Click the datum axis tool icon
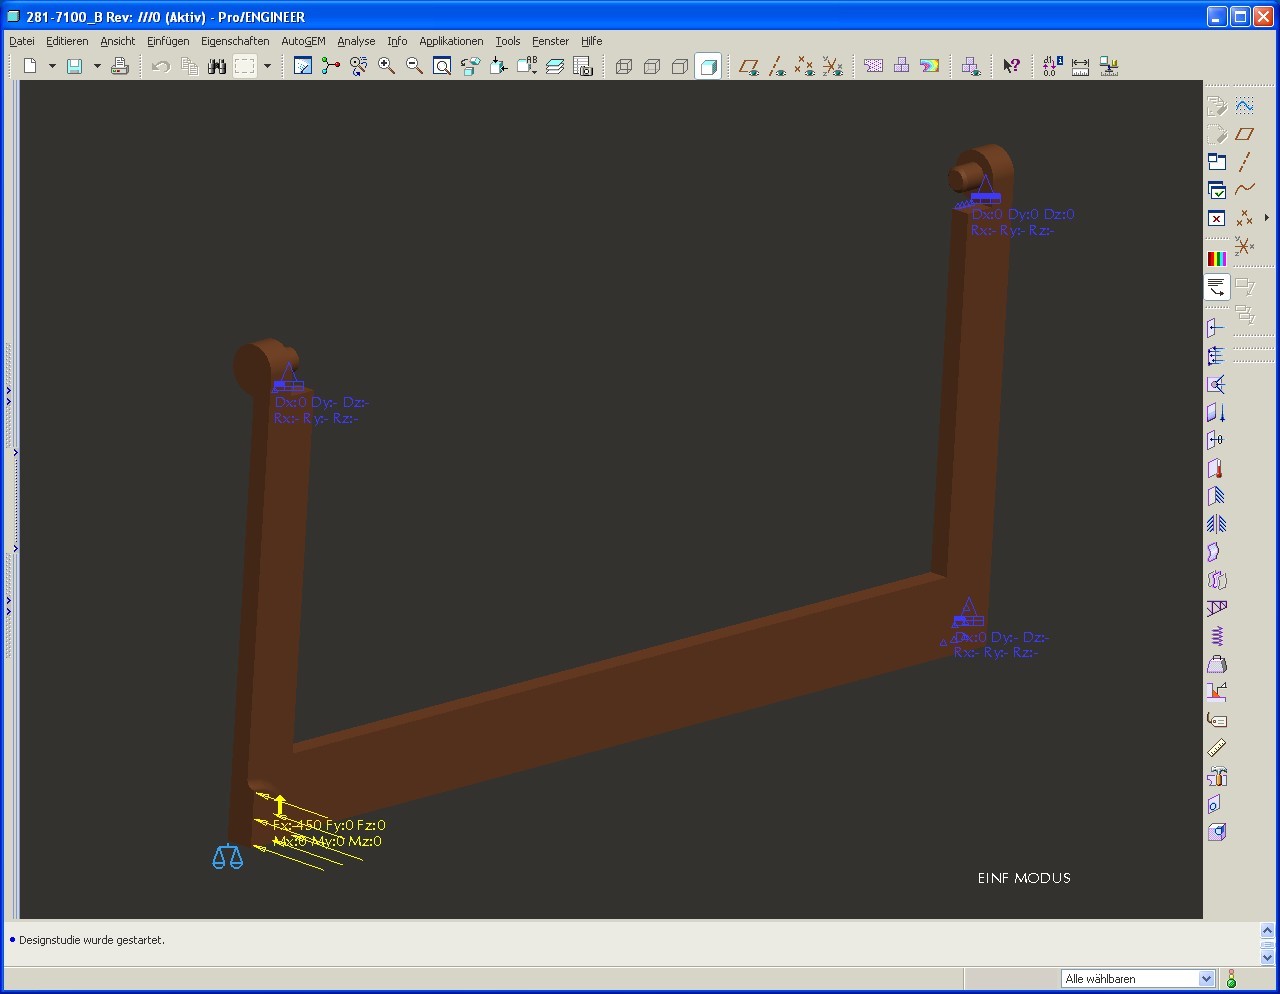Image resolution: width=1280 pixels, height=994 pixels. [1244, 162]
